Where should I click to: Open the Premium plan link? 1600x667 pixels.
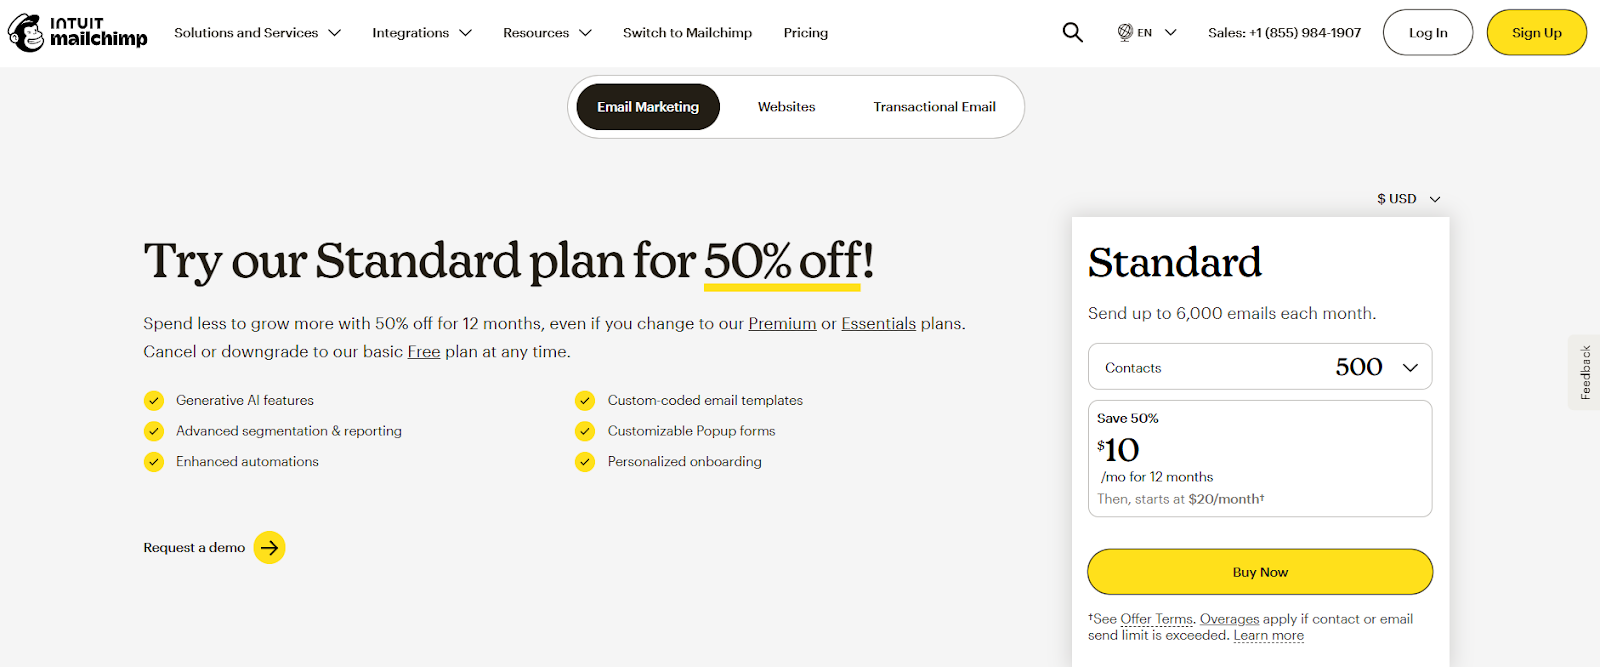click(782, 324)
